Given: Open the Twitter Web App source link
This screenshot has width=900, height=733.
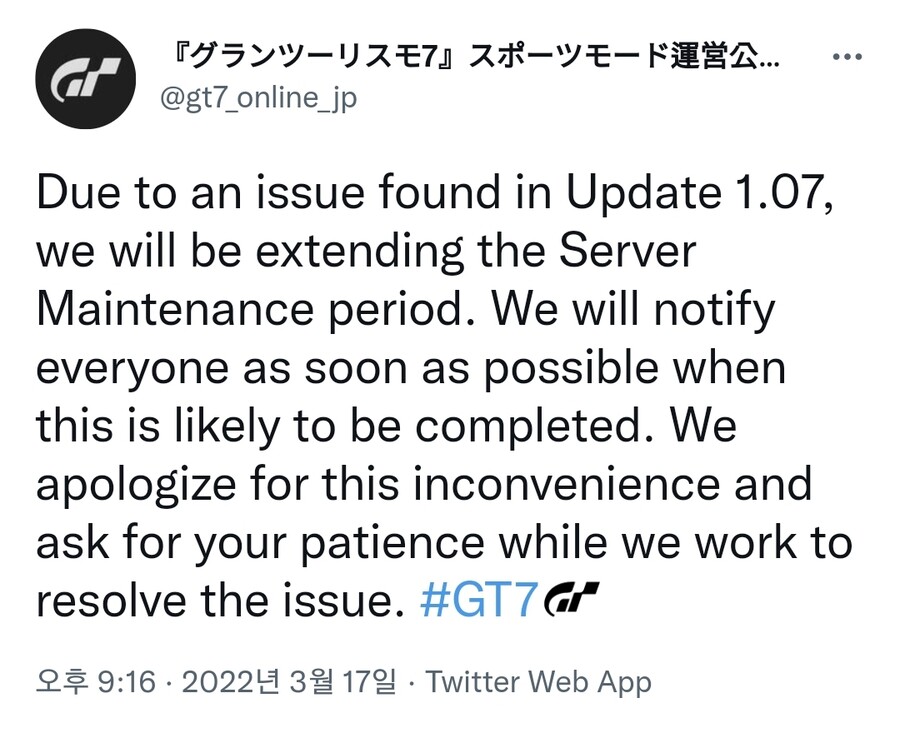Looking at the screenshot, I should click(539, 682).
